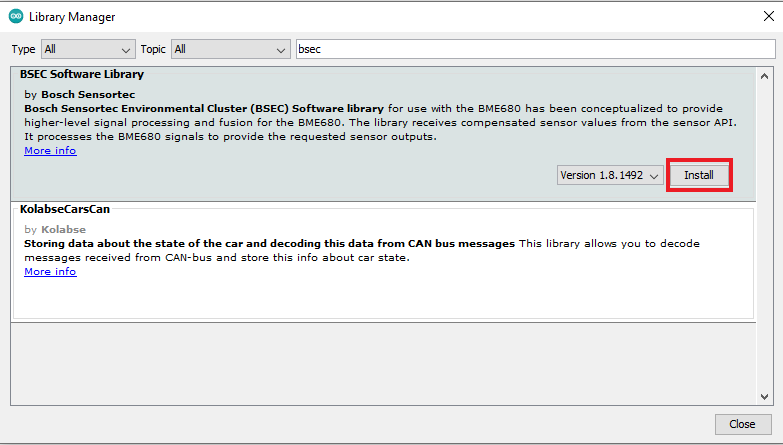Click the Arduino logo icon in title bar
The height and width of the screenshot is (445, 783).
click(x=16, y=16)
